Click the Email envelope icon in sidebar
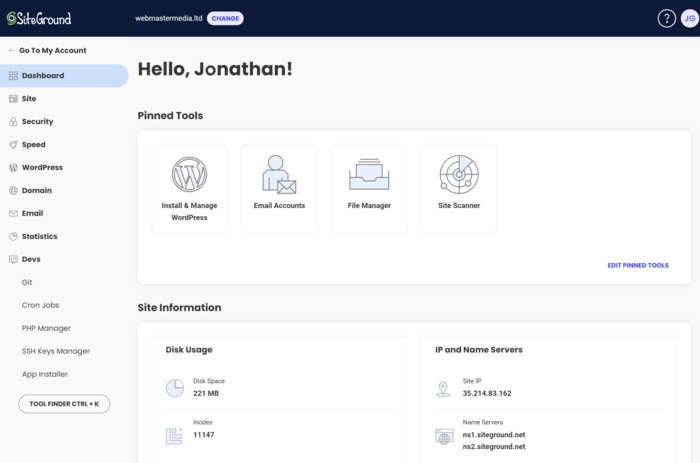Image resolution: width=700 pixels, height=463 pixels. tap(13, 213)
